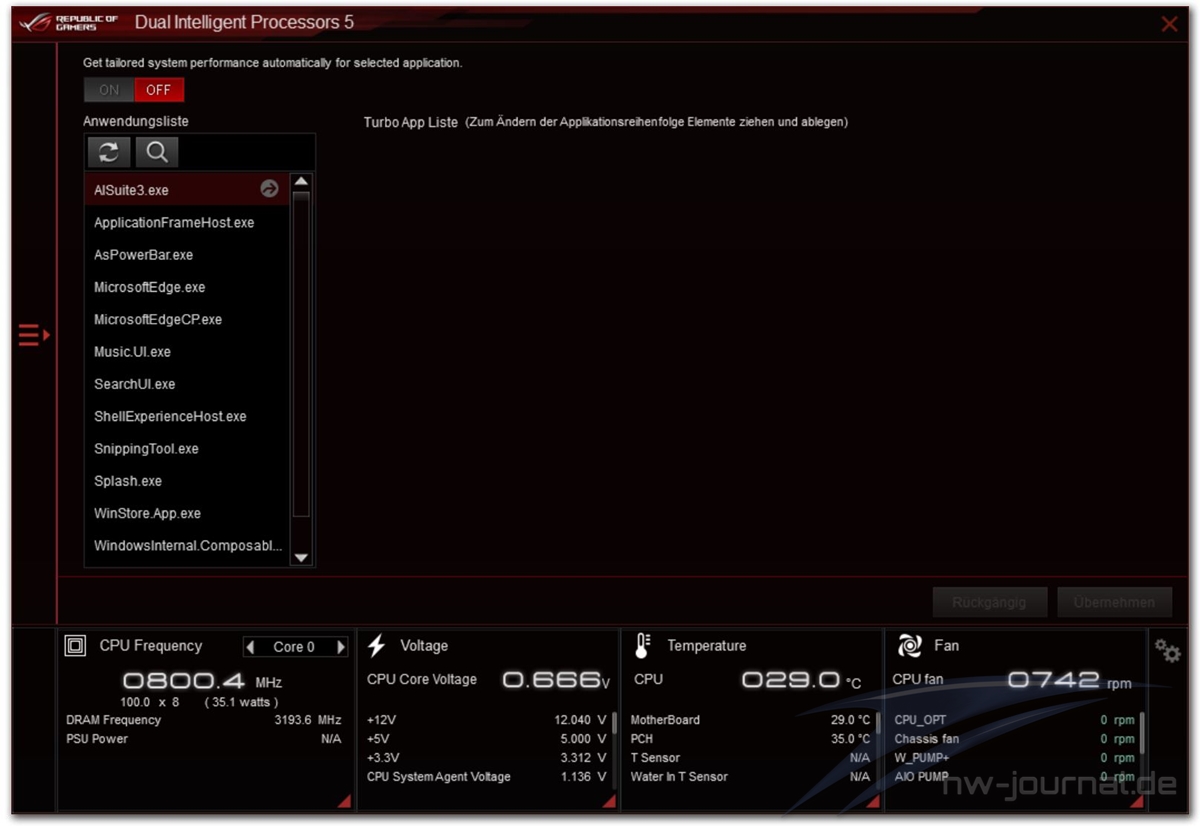The image size is (1200, 826).
Task: Click the Anwendungsliste heading
Action: pos(136,121)
